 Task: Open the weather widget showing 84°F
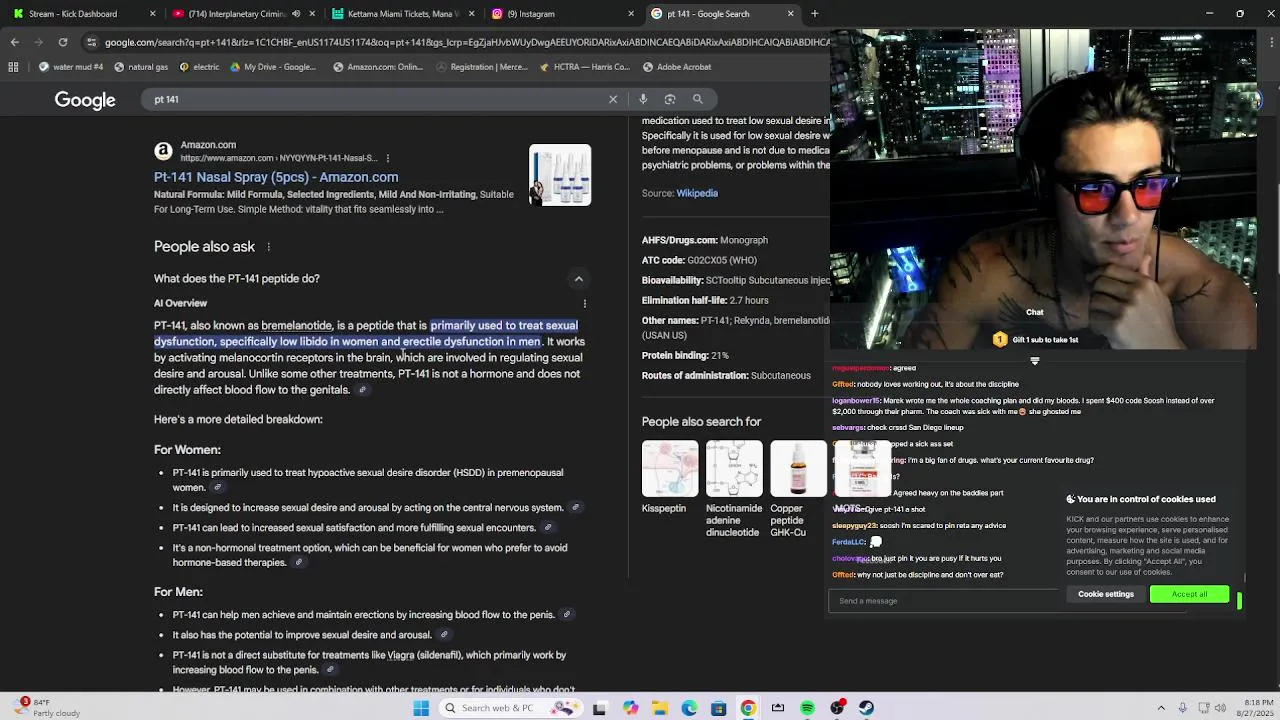pyautogui.click(x=45, y=707)
